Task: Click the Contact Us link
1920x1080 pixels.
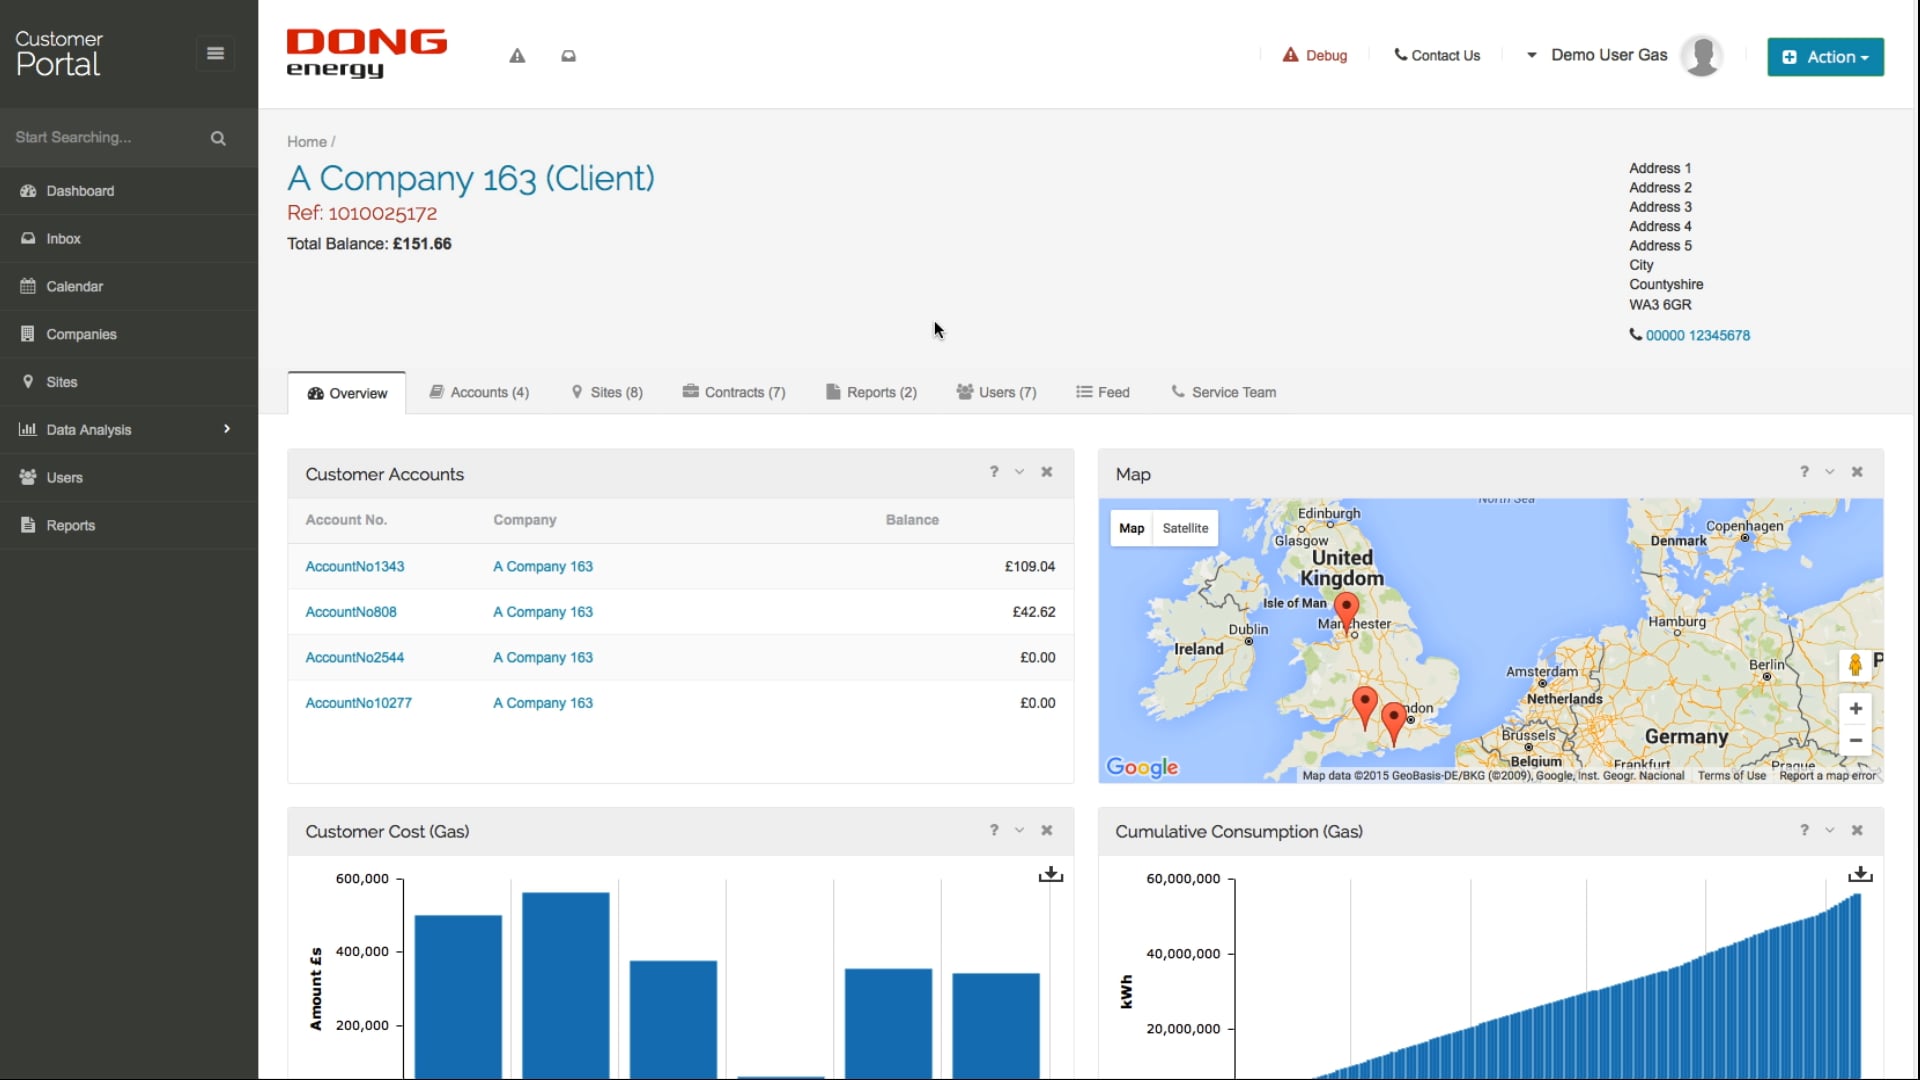Action: (x=1437, y=55)
